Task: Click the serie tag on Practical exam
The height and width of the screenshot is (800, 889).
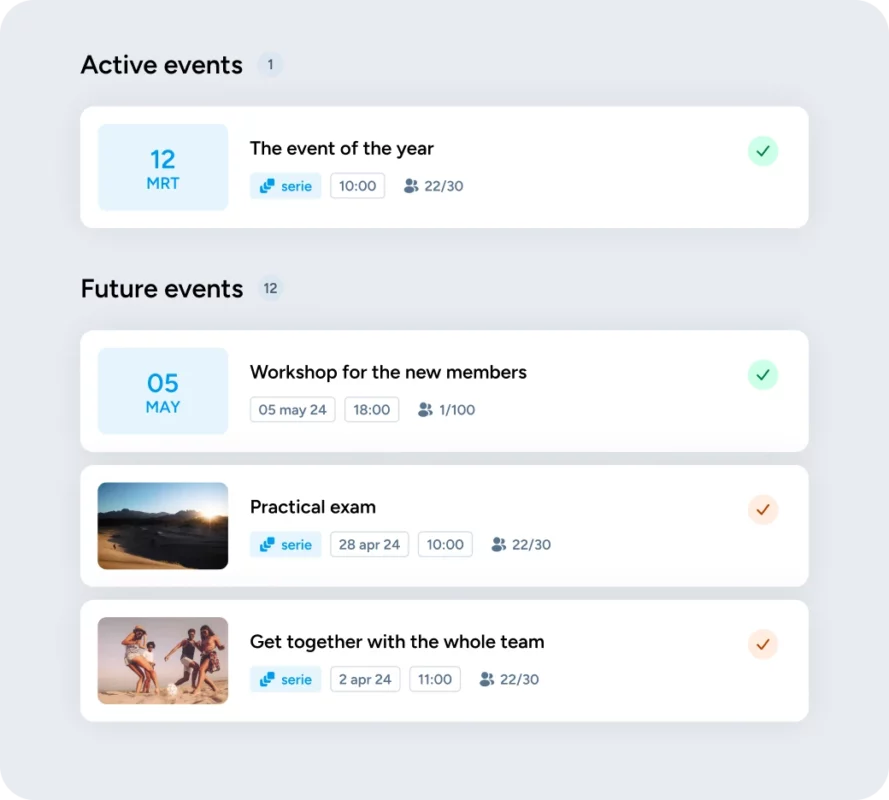Action: 286,545
